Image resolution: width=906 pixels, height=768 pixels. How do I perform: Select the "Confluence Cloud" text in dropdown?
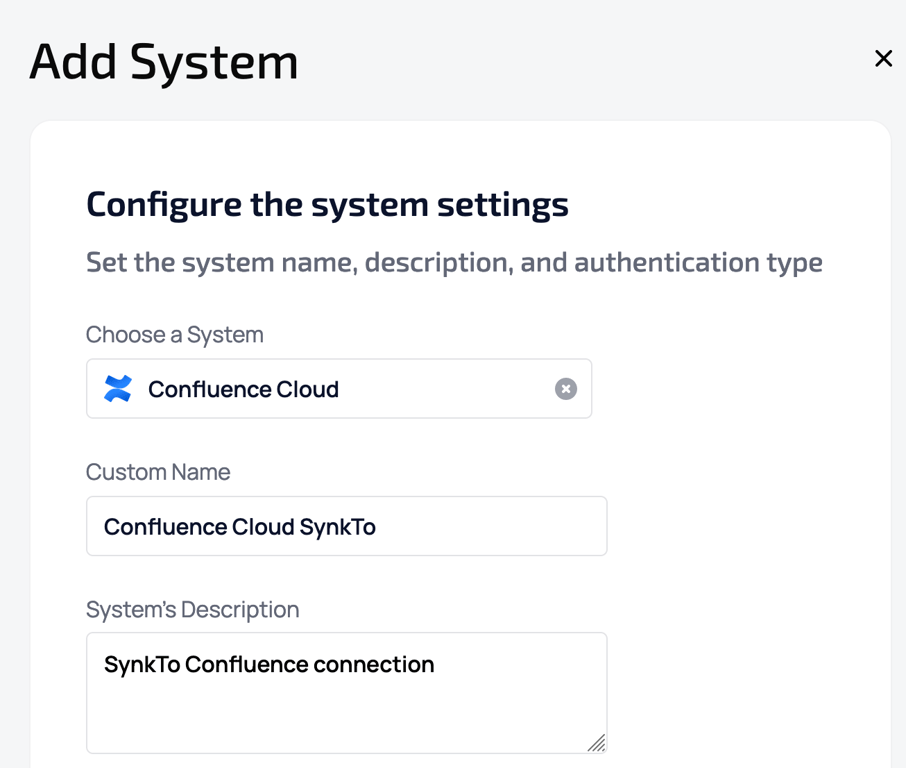(x=243, y=389)
